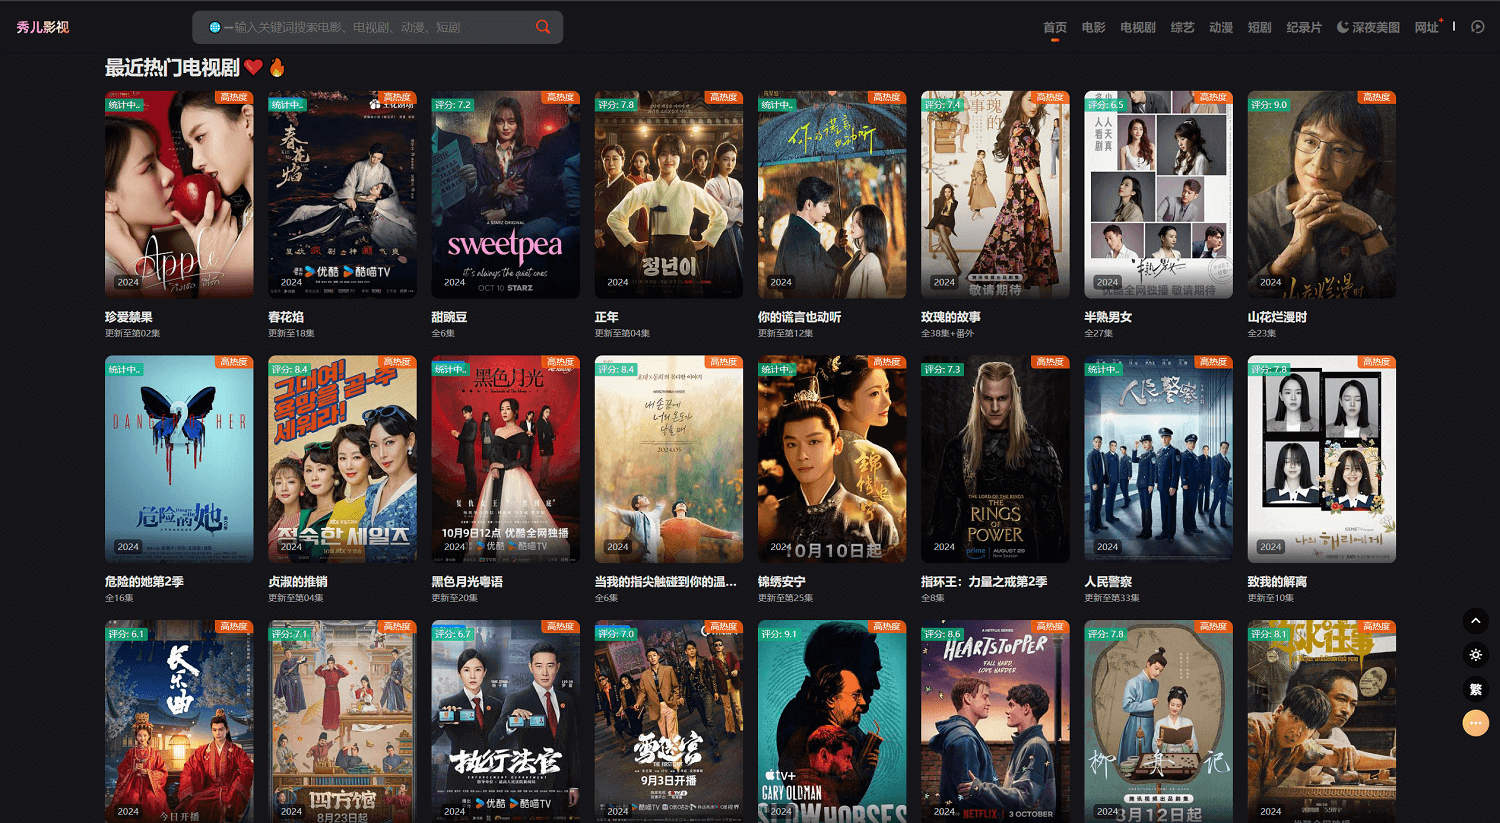
Task: Click the scroll-to-top arrow button
Action: [x=1475, y=621]
